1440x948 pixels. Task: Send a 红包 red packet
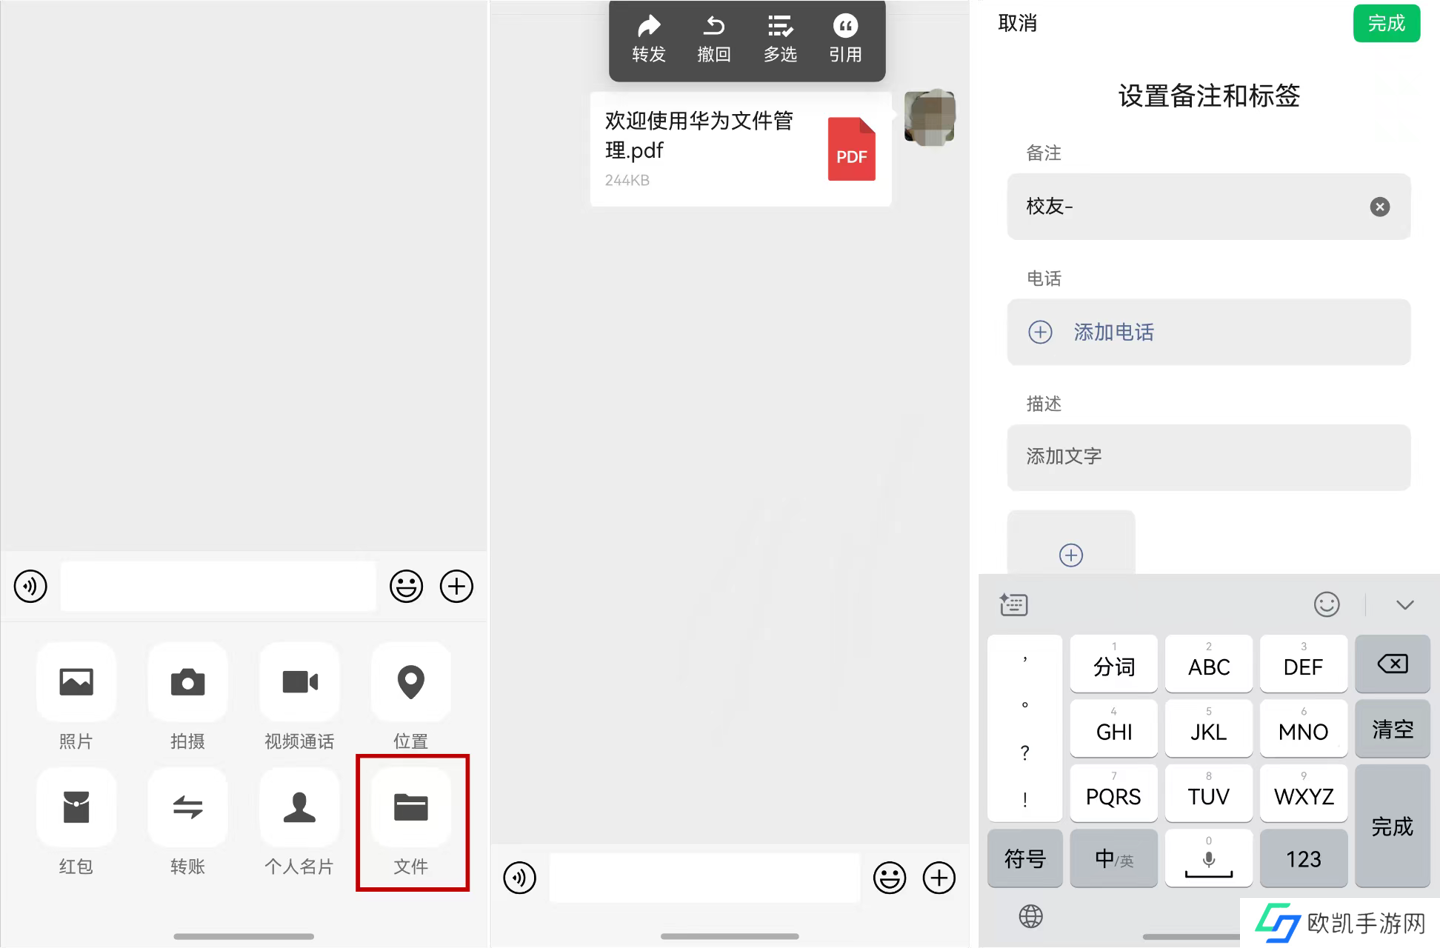(x=76, y=808)
